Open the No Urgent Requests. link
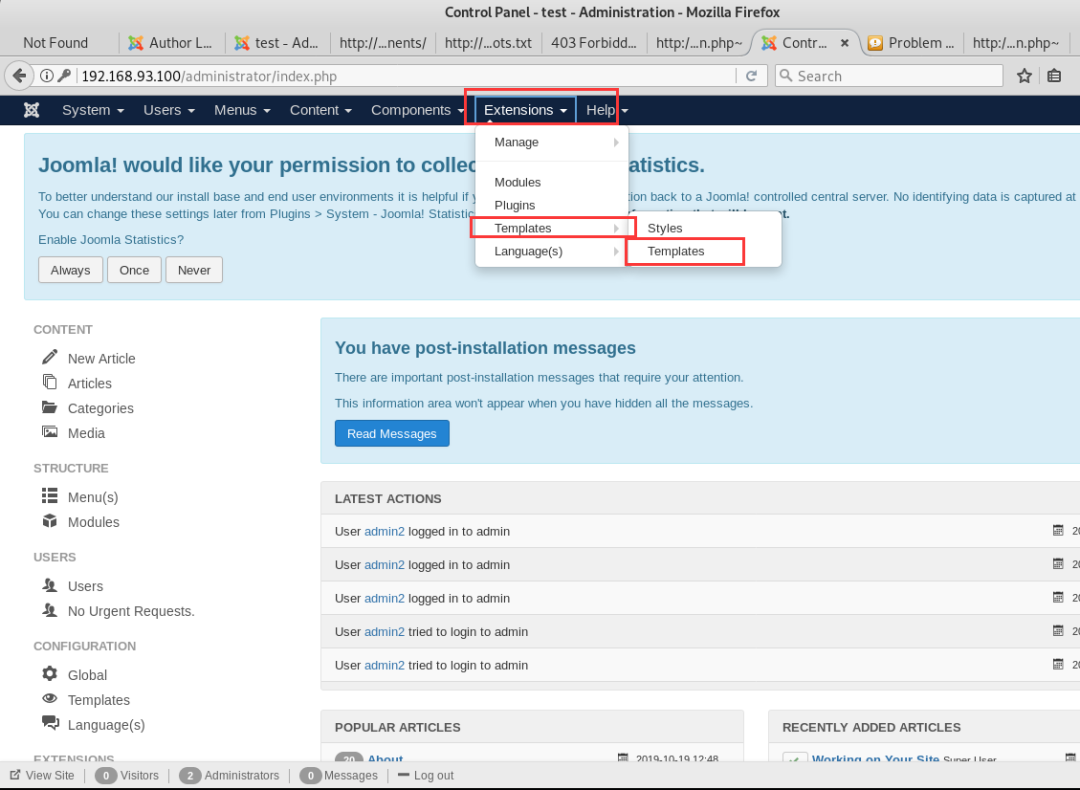Viewport: 1080px width, 790px height. pyautogui.click(x=131, y=612)
